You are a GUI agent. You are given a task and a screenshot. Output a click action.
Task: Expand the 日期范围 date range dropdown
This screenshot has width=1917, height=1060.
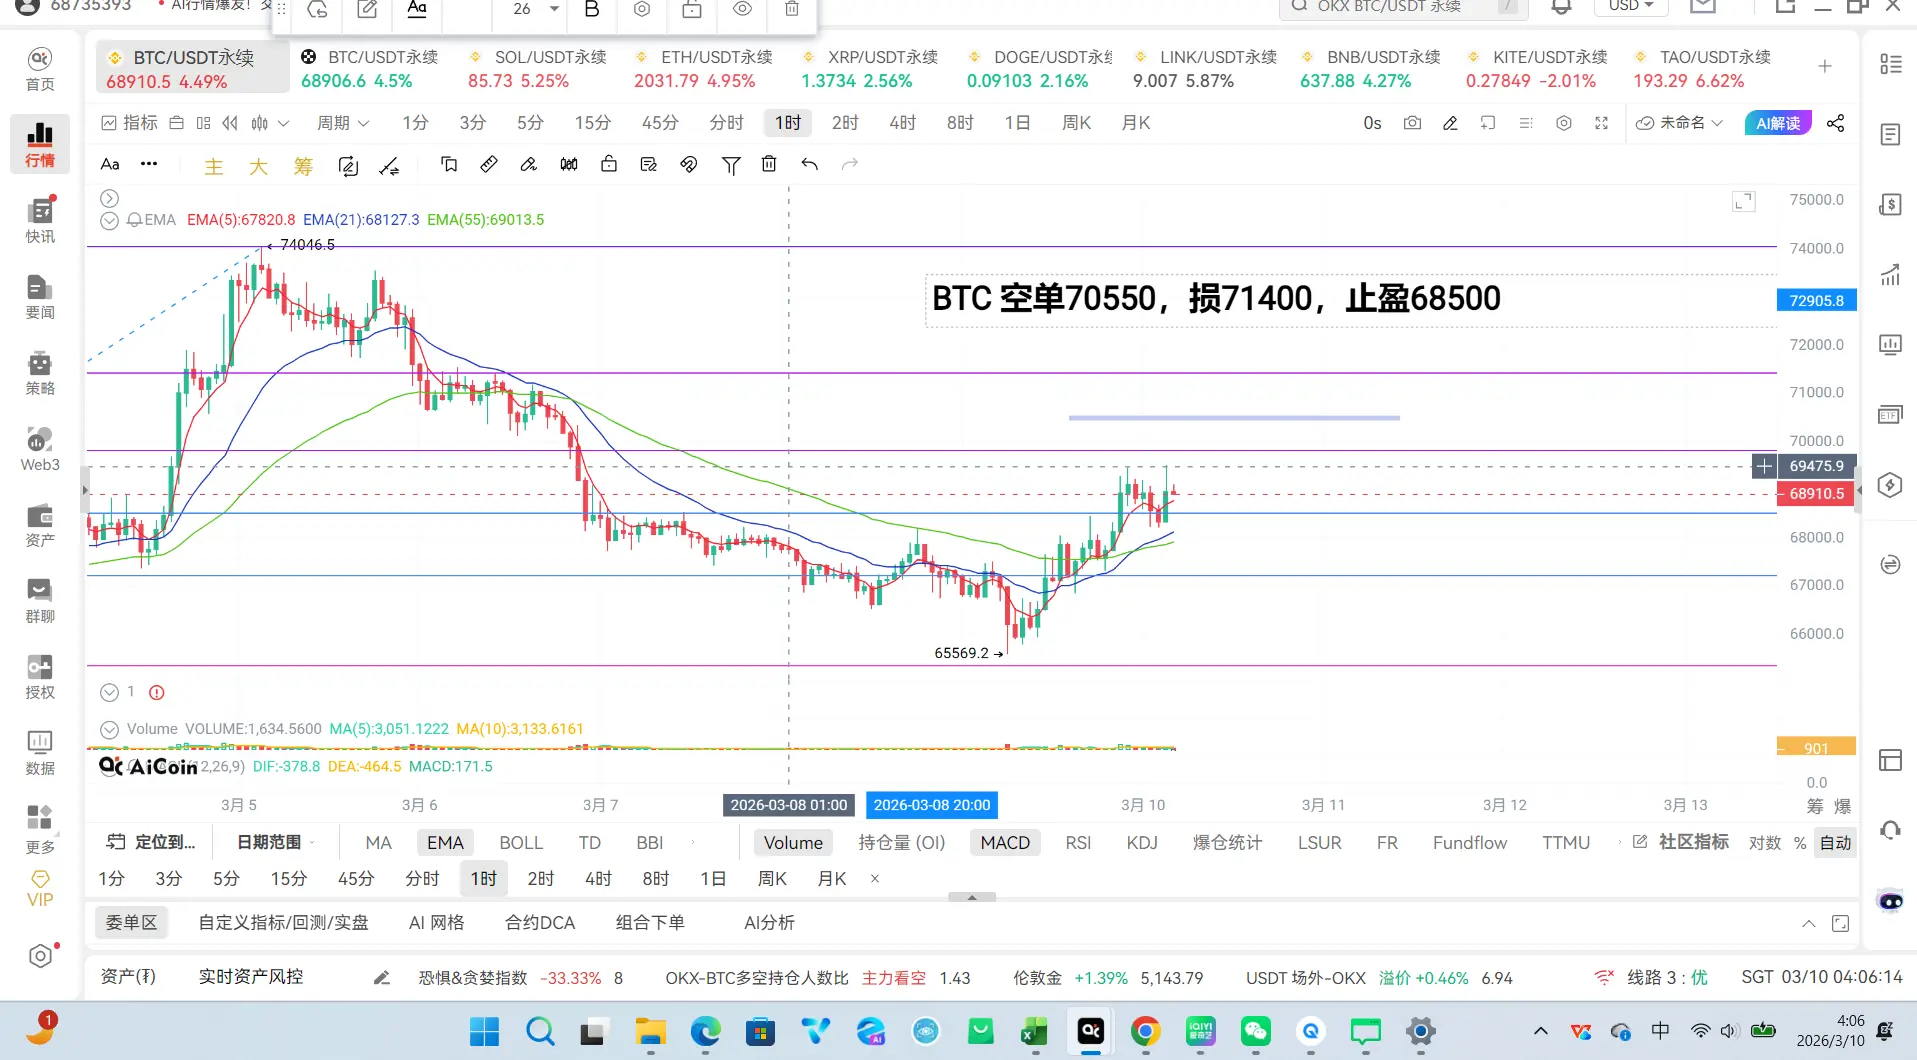[x=276, y=843]
